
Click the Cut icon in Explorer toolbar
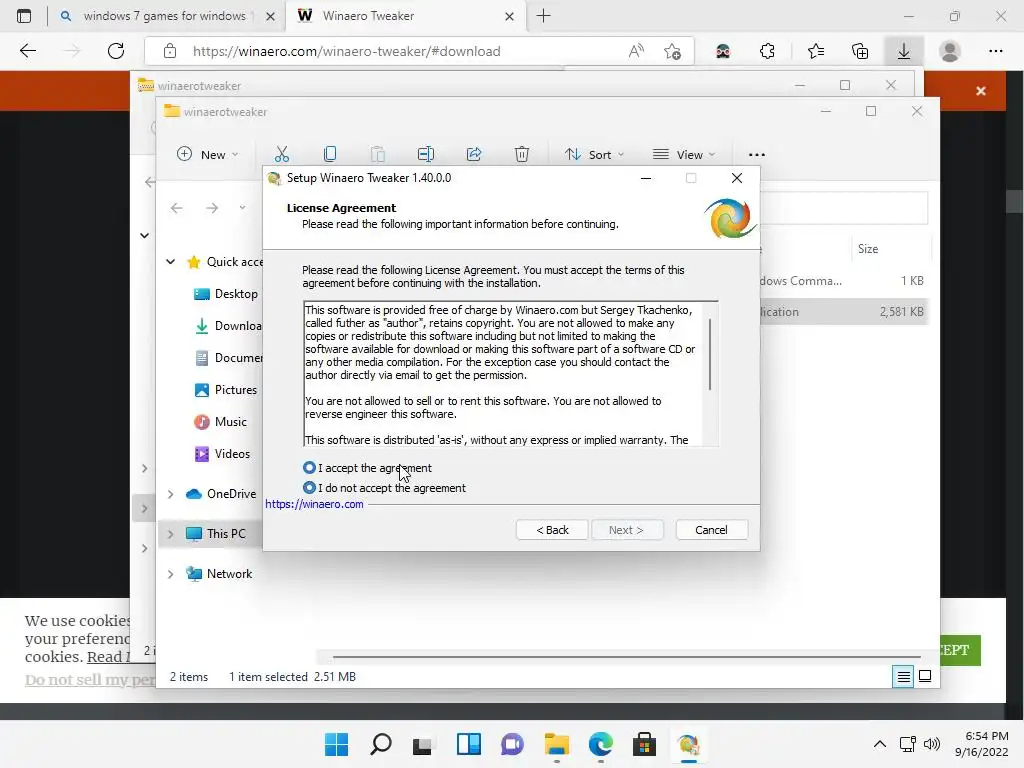click(x=281, y=154)
